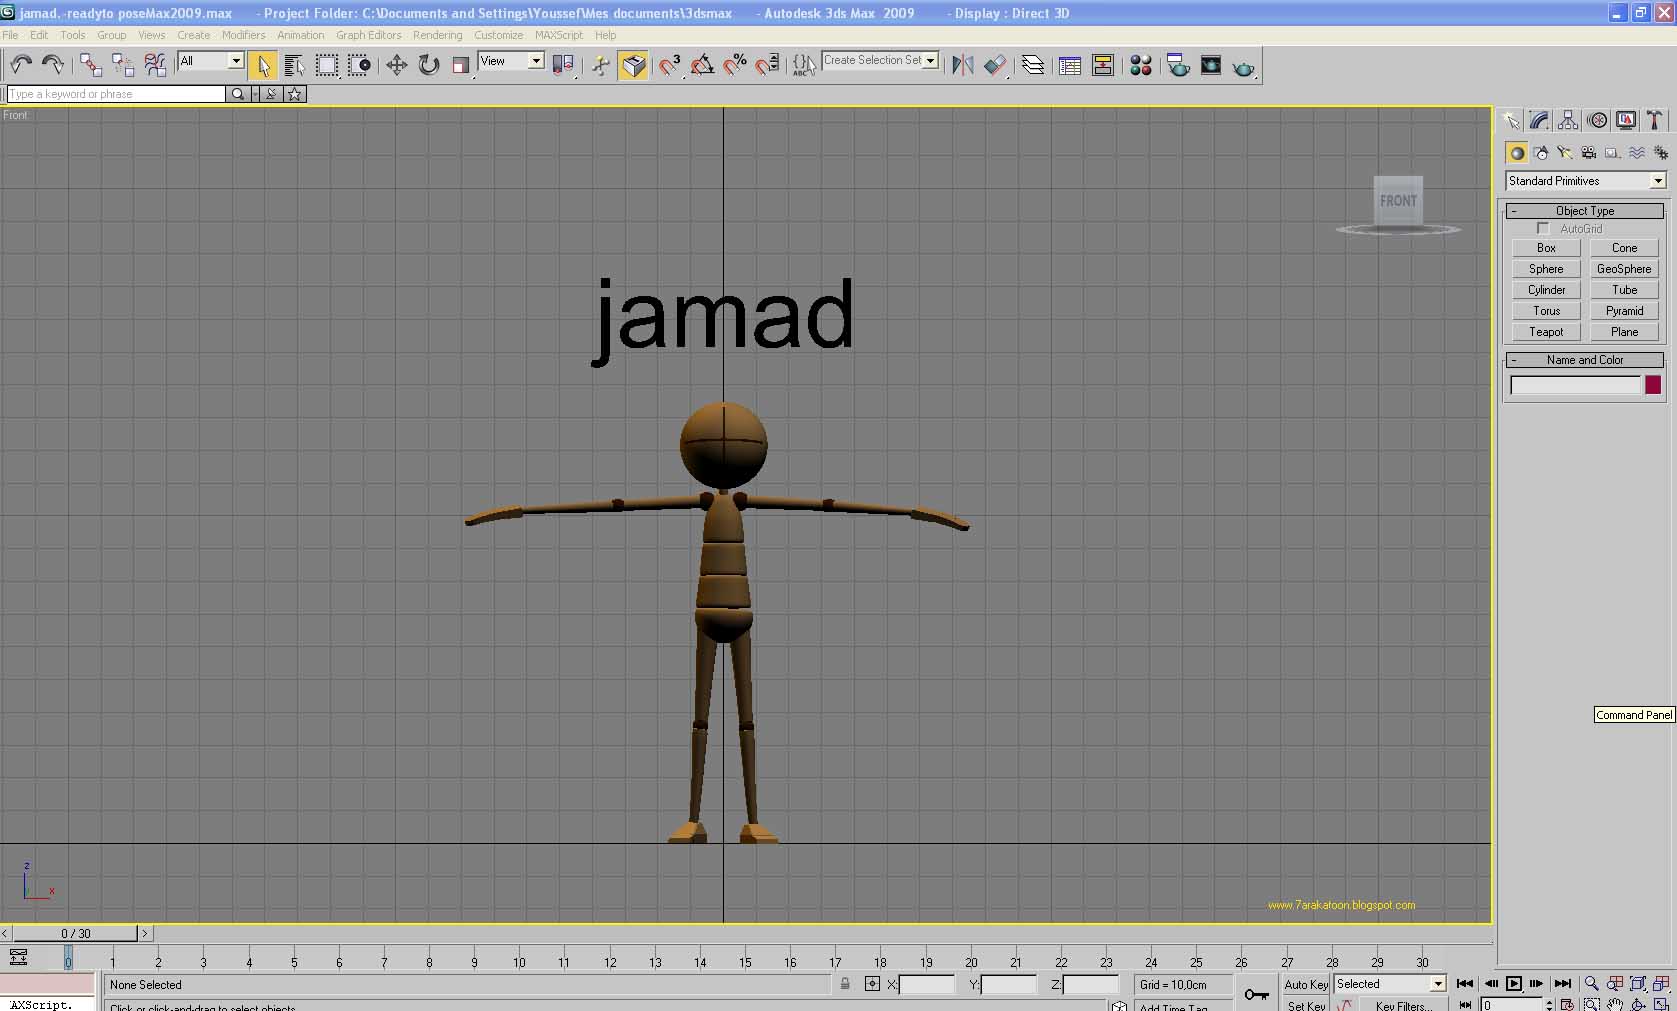Activate Bind to Space Warp tool

(x=155, y=65)
